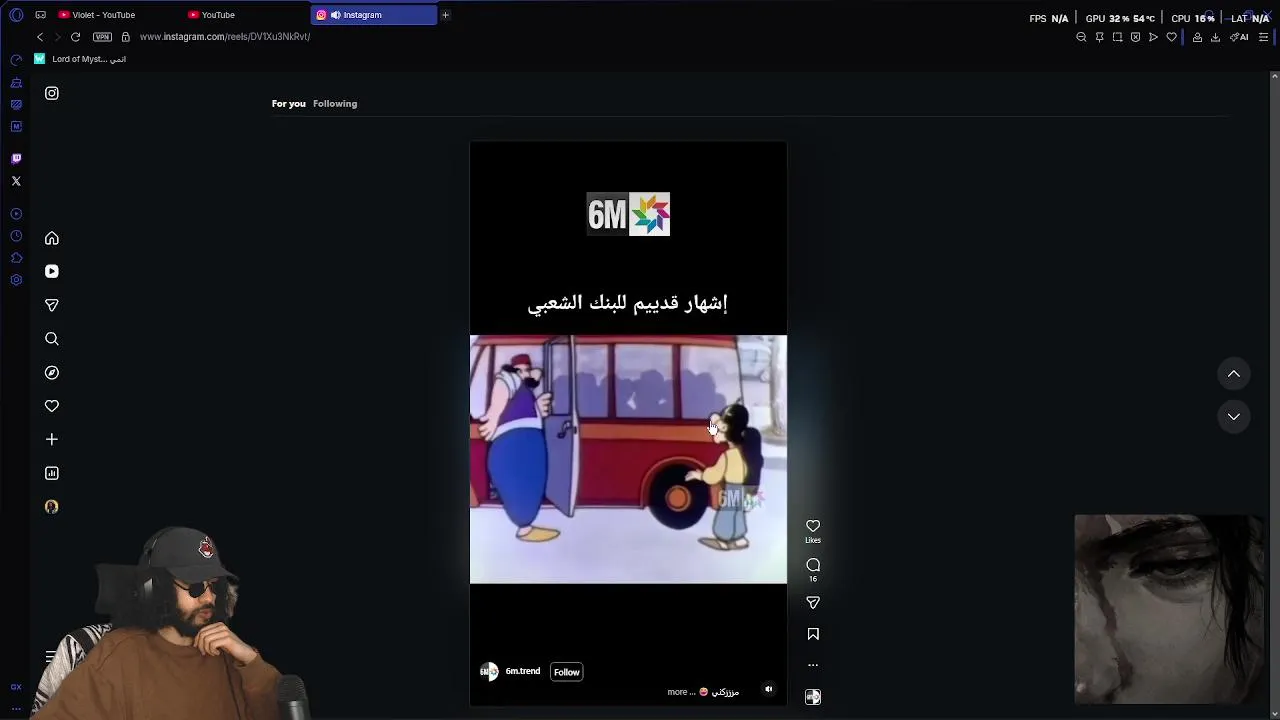The width and height of the screenshot is (1280, 720).
Task: Go to next reel with down chevron
Action: pyautogui.click(x=1234, y=416)
